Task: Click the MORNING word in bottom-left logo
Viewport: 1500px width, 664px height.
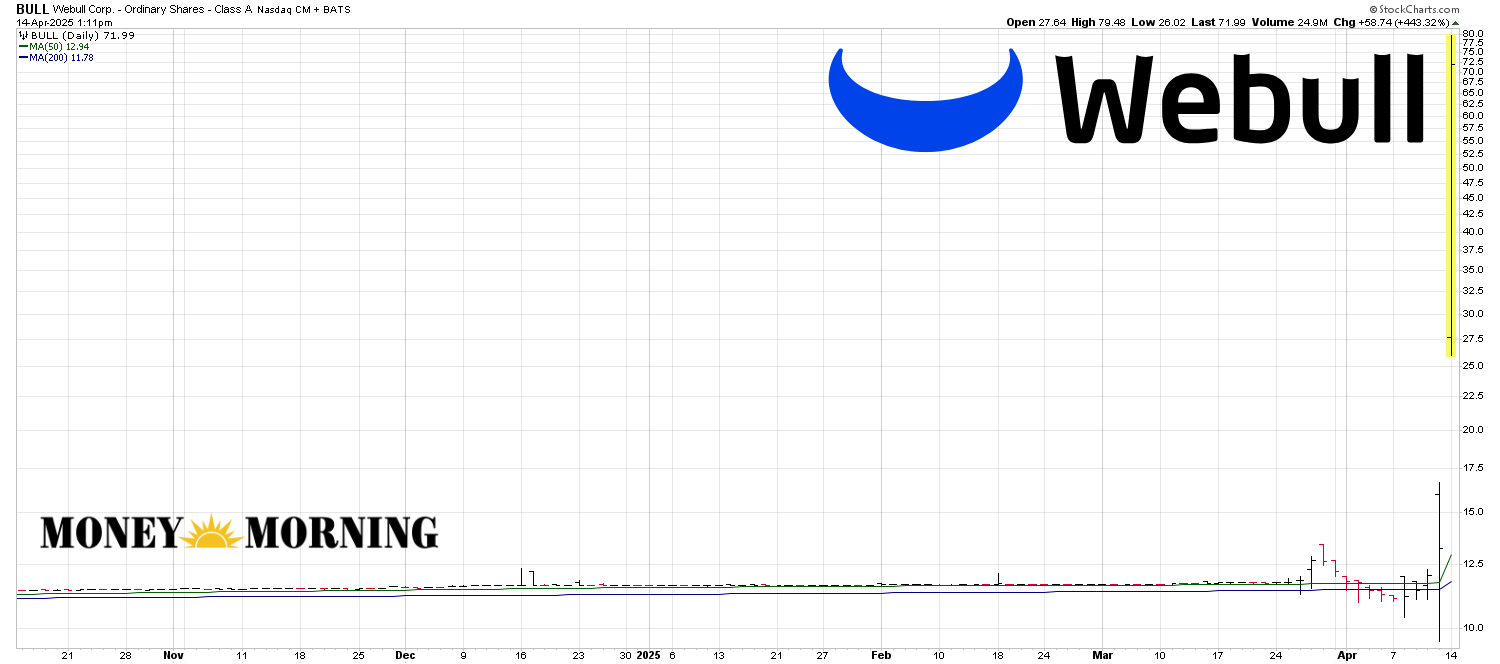Action: [341, 533]
